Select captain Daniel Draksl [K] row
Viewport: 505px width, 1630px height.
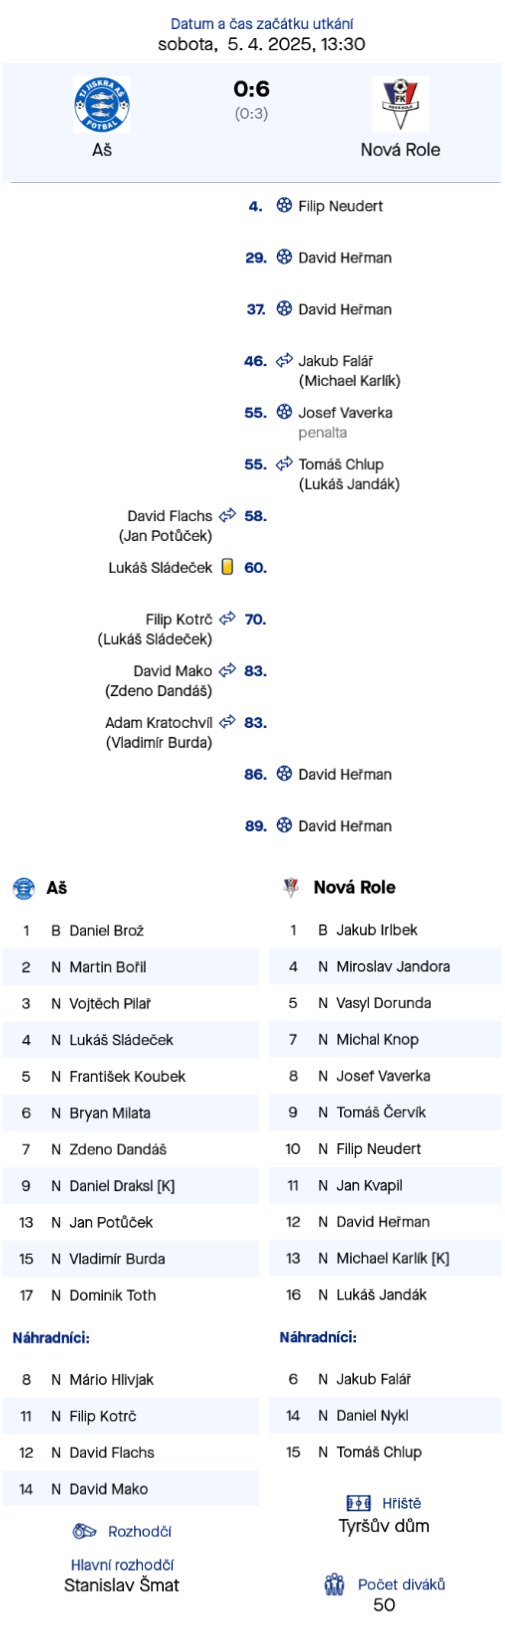(130, 1186)
